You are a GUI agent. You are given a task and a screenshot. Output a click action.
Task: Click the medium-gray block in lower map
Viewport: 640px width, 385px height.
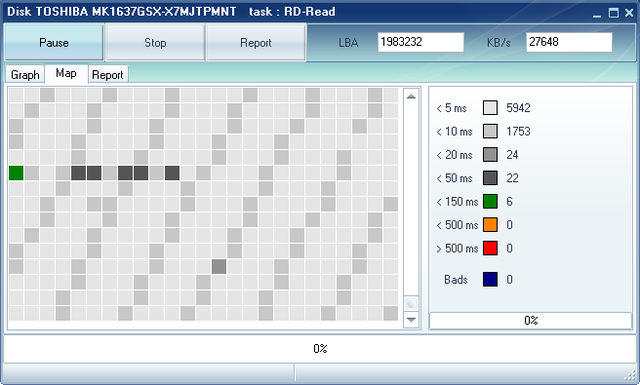[219, 267]
